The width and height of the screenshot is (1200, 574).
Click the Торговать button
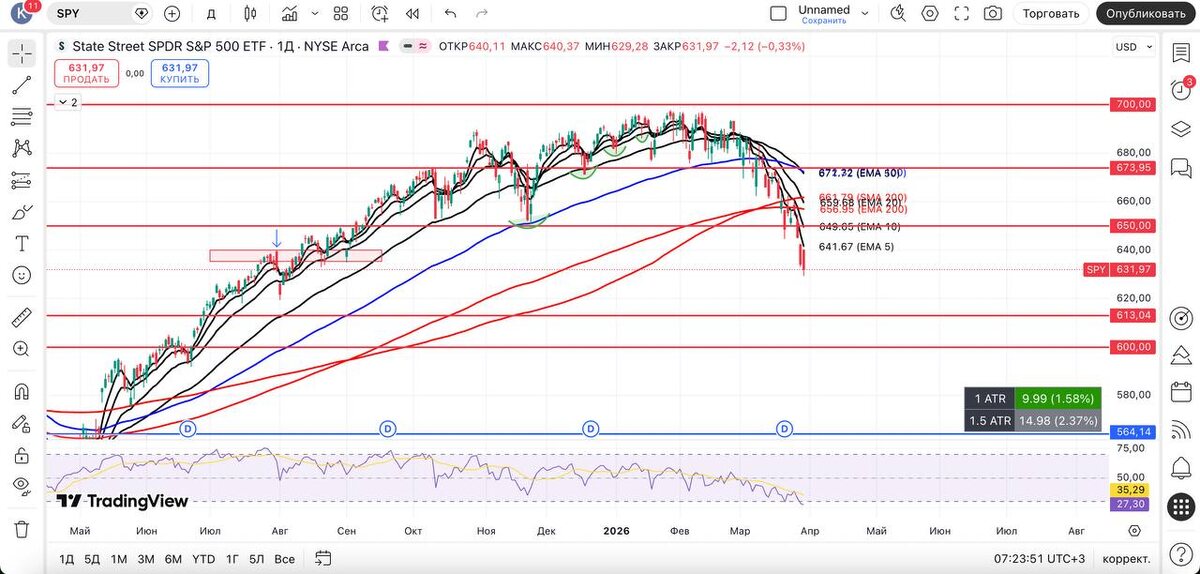click(x=1051, y=14)
